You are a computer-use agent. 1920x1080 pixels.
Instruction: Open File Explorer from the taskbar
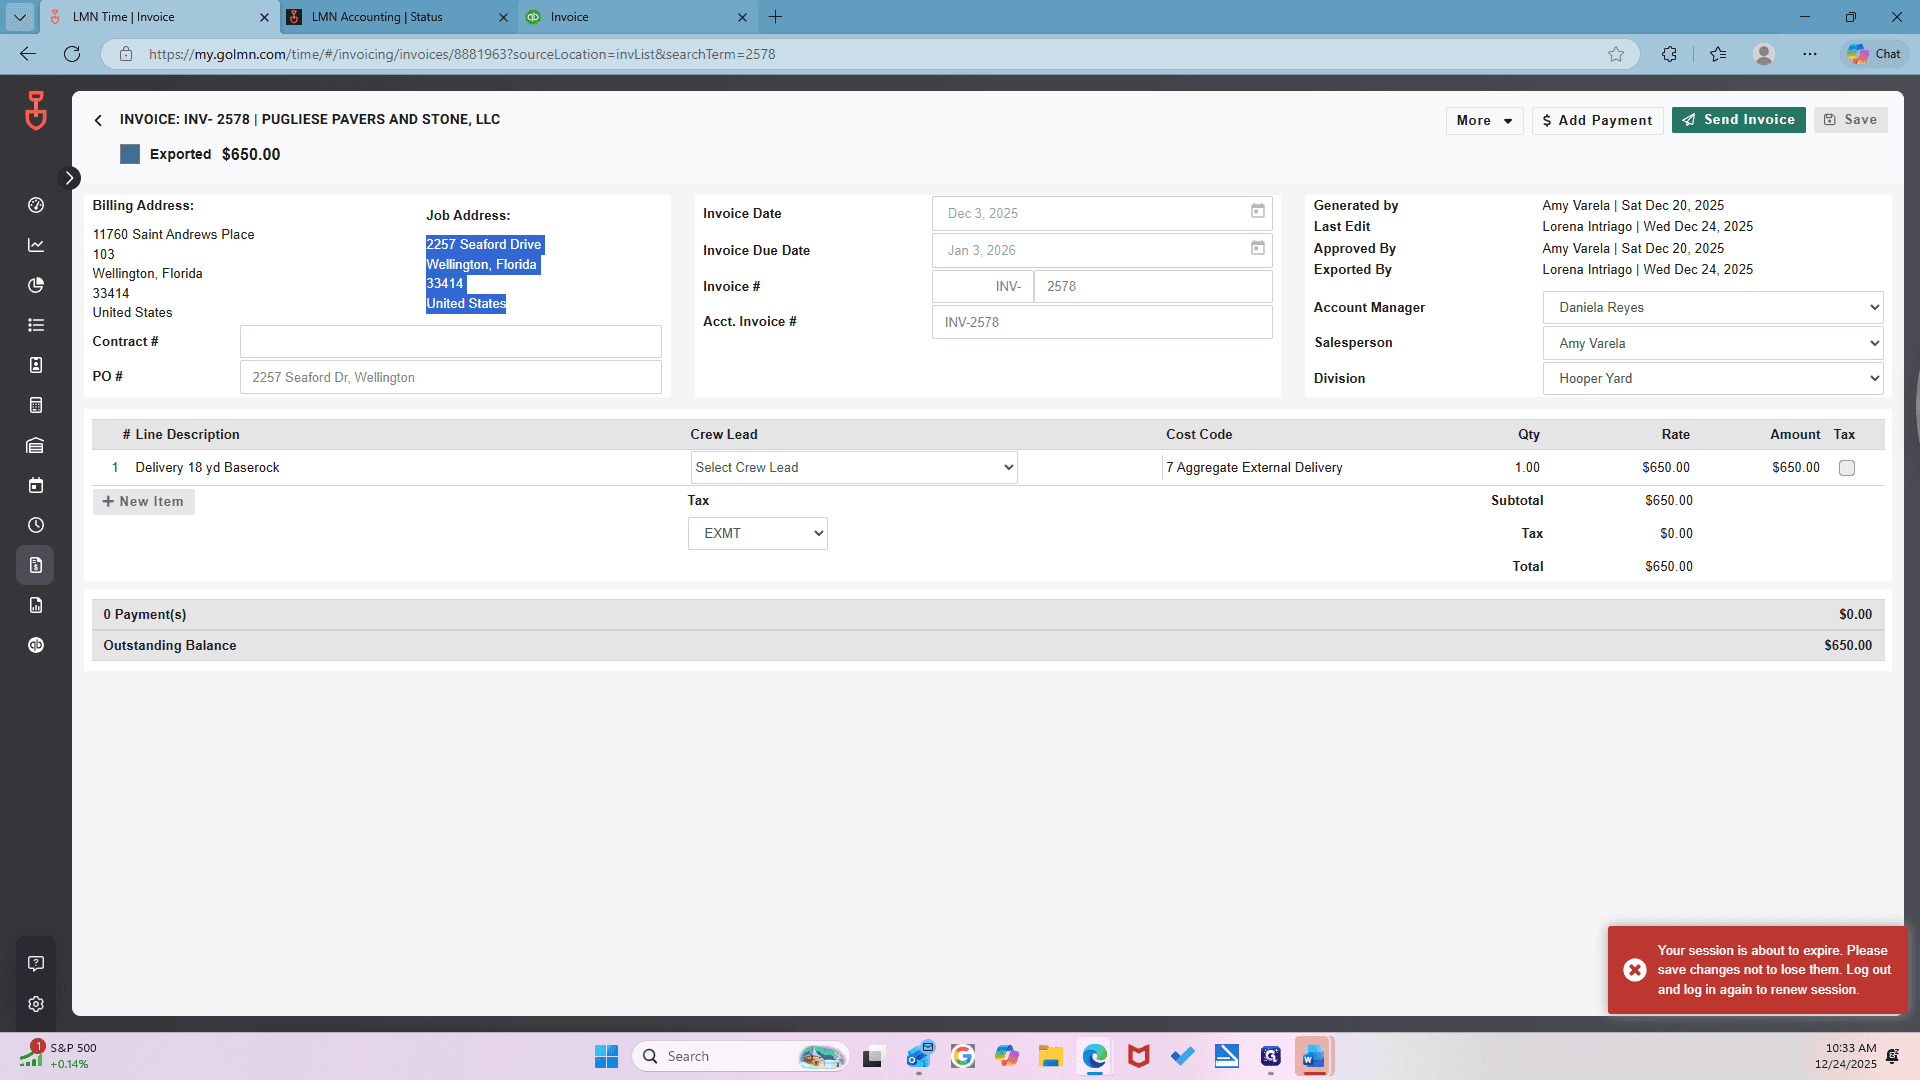(x=1050, y=1056)
